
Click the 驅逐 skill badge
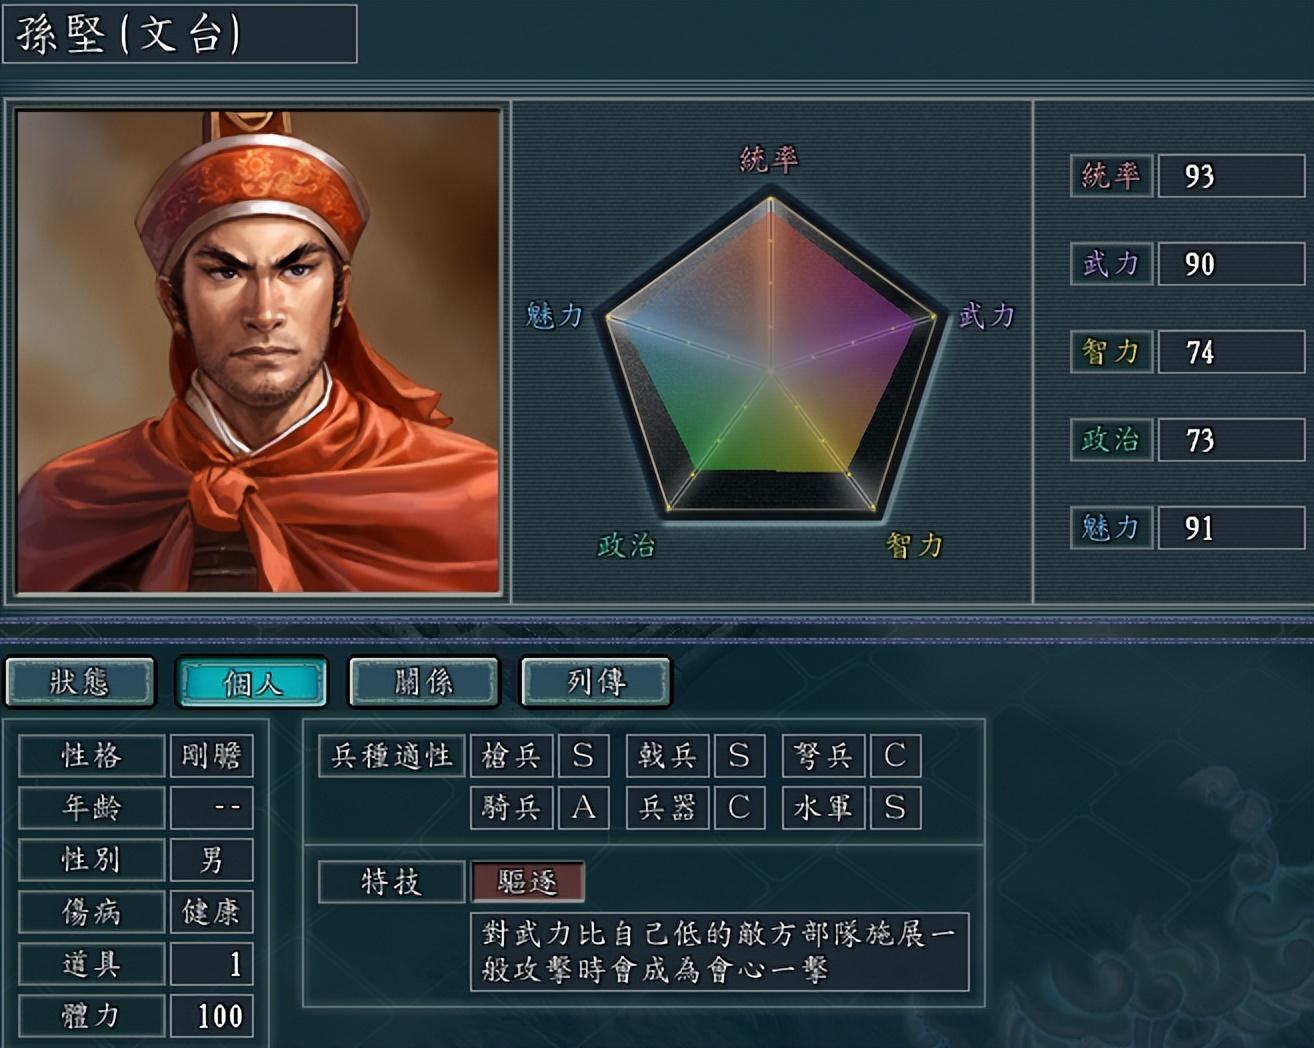527,882
